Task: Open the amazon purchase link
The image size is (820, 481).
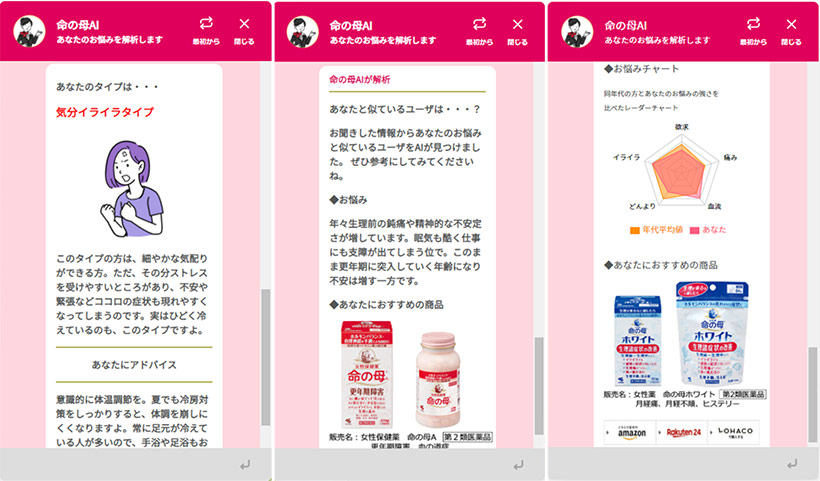Action: [x=630, y=432]
